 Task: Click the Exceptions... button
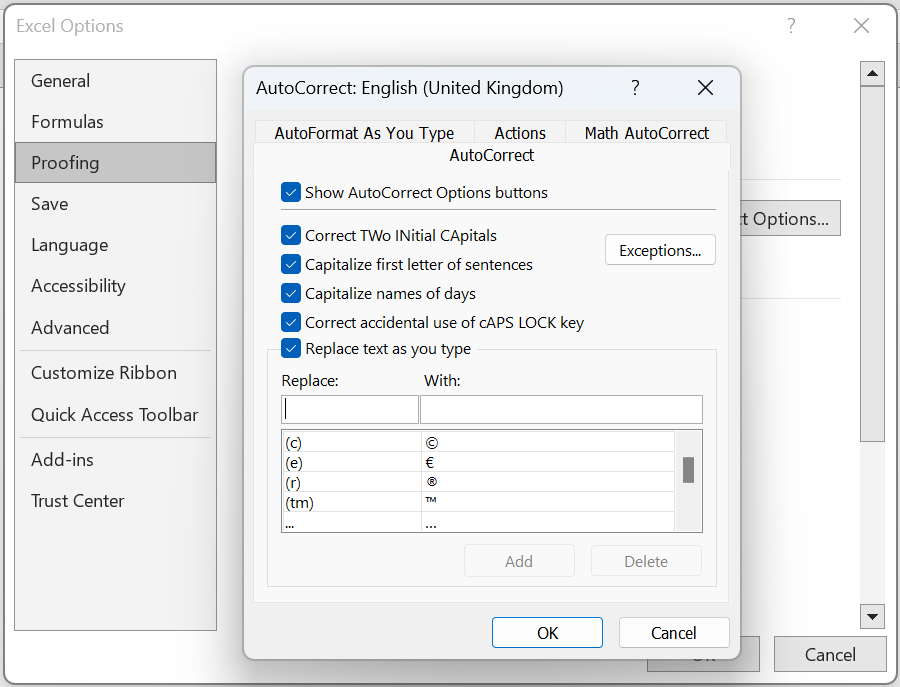[x=660, y=250]
